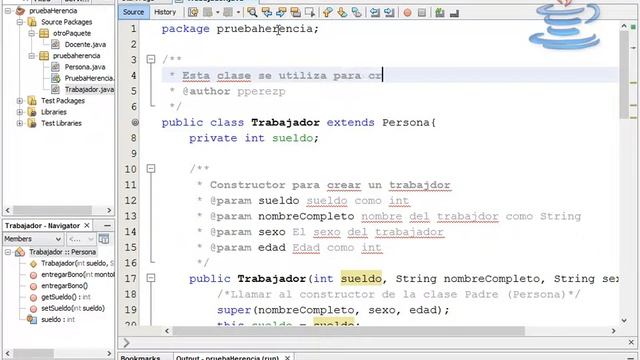640x360 pixels.
Task: Click the Navigator view options icon
Action: [104, 239]
